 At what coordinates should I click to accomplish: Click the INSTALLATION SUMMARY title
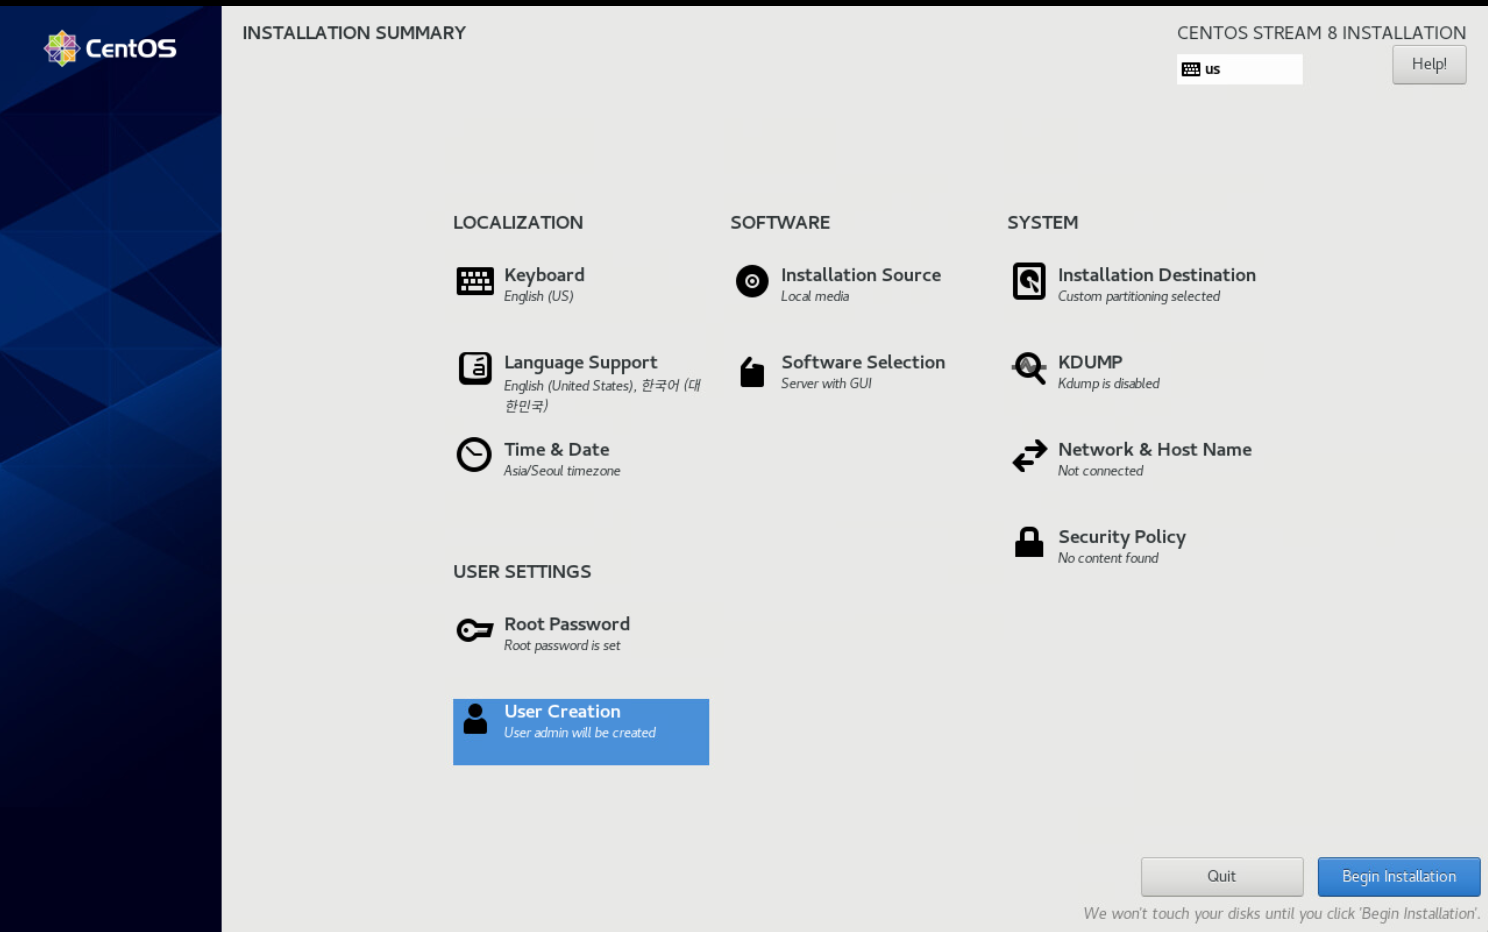(354, 33)
